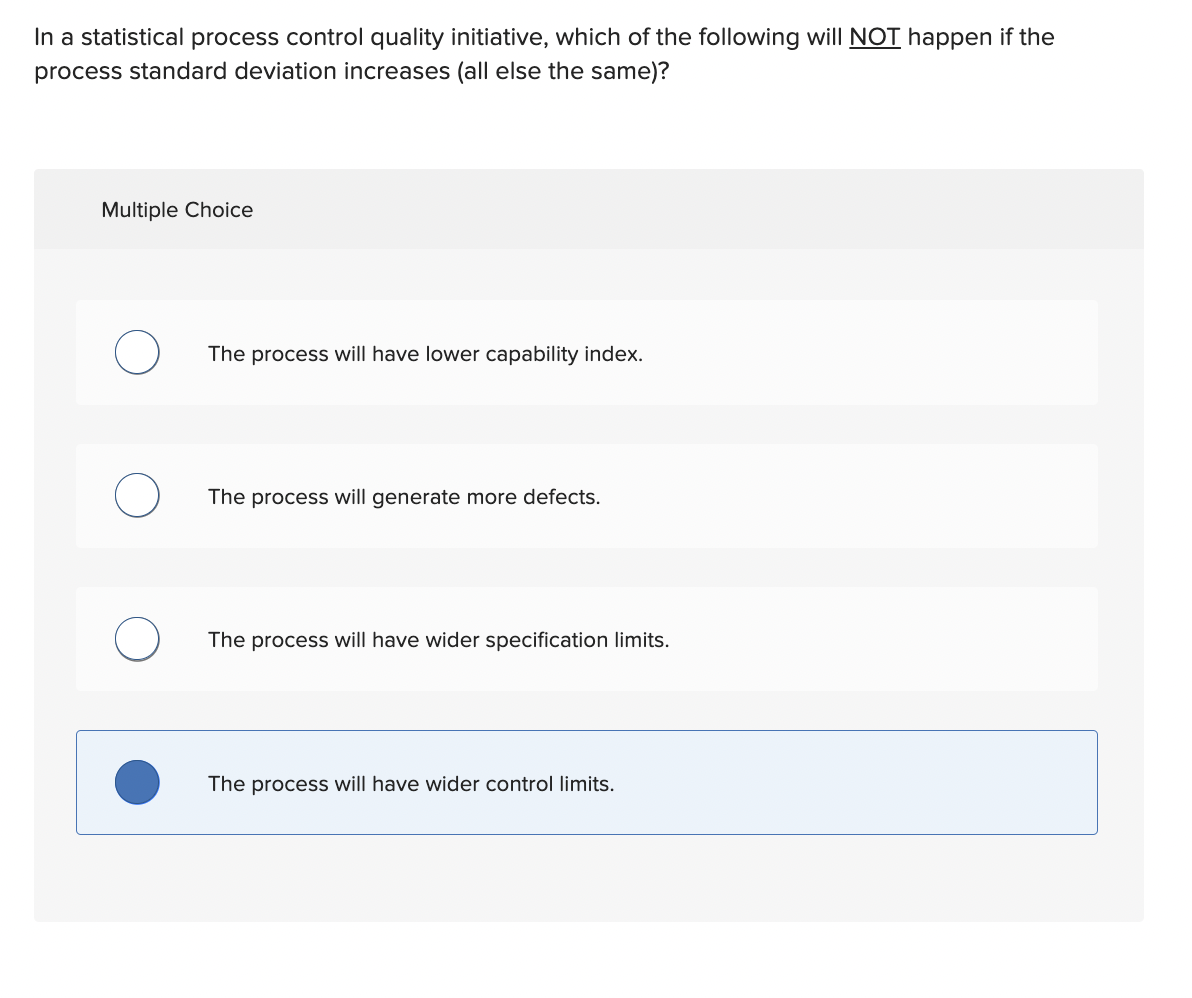Image resolution: width=1192 pixels, height=998 pixels.
Task: Click the Multiple Choice header label
Action: click(177, 210)
